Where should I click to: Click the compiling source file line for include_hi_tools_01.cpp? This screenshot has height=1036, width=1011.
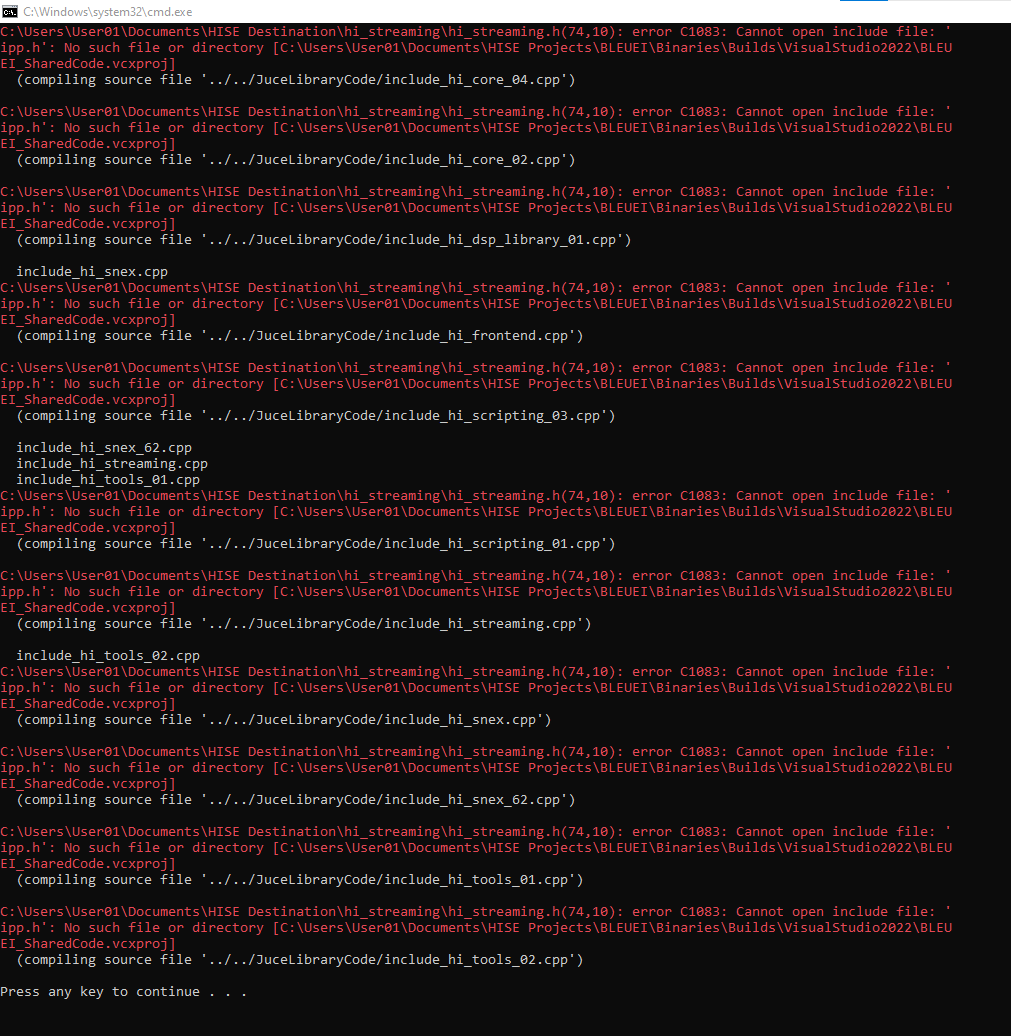pos(300,879)
